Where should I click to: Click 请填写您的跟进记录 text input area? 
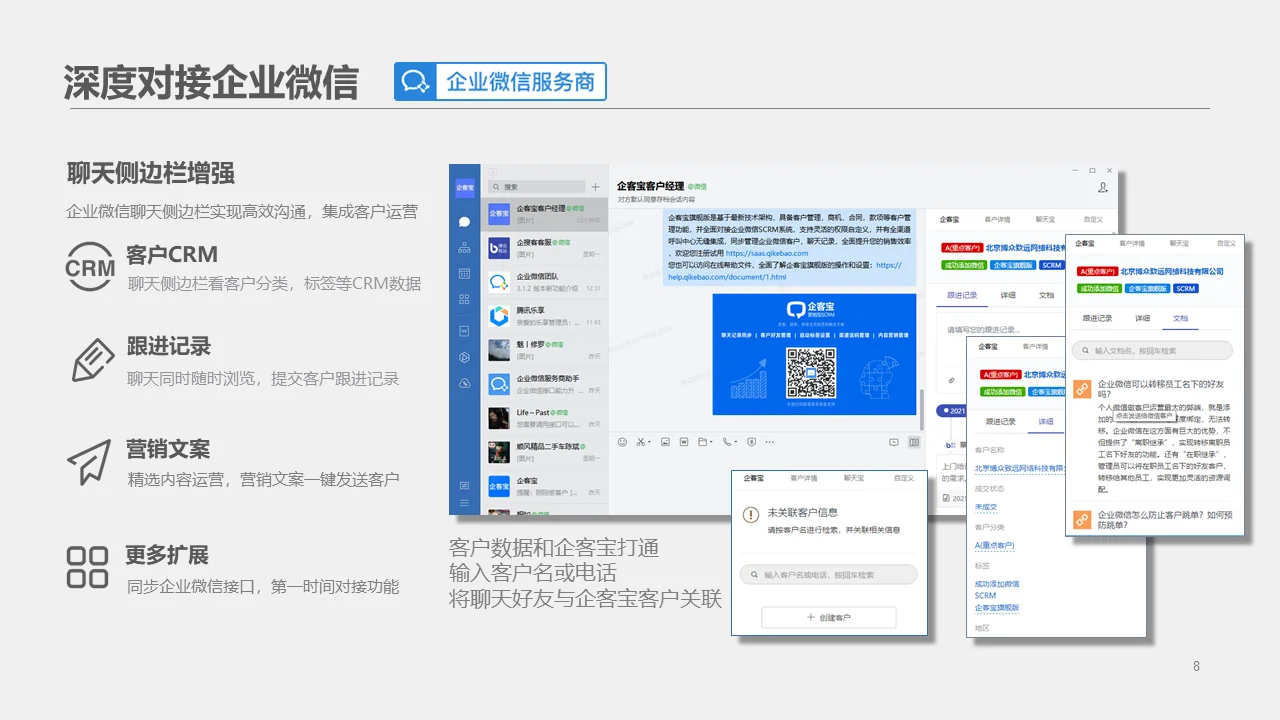tap(984, 329)
